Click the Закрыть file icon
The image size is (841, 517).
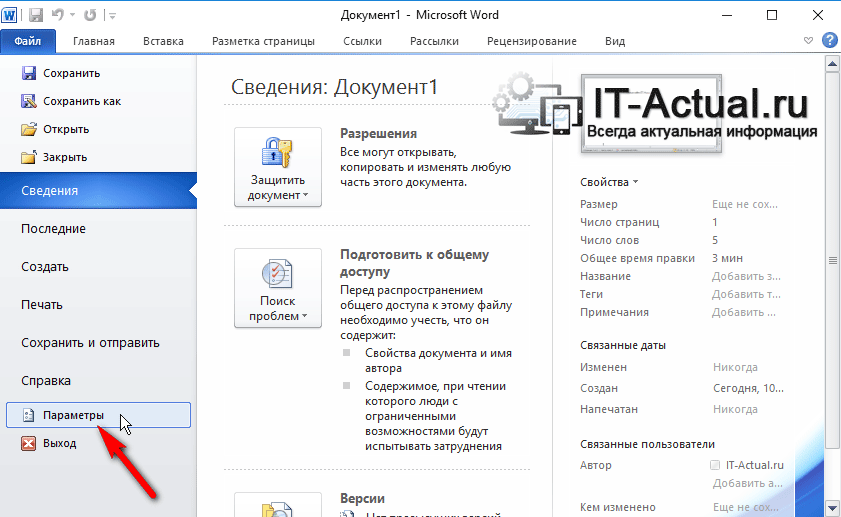(x=29, y=157)
